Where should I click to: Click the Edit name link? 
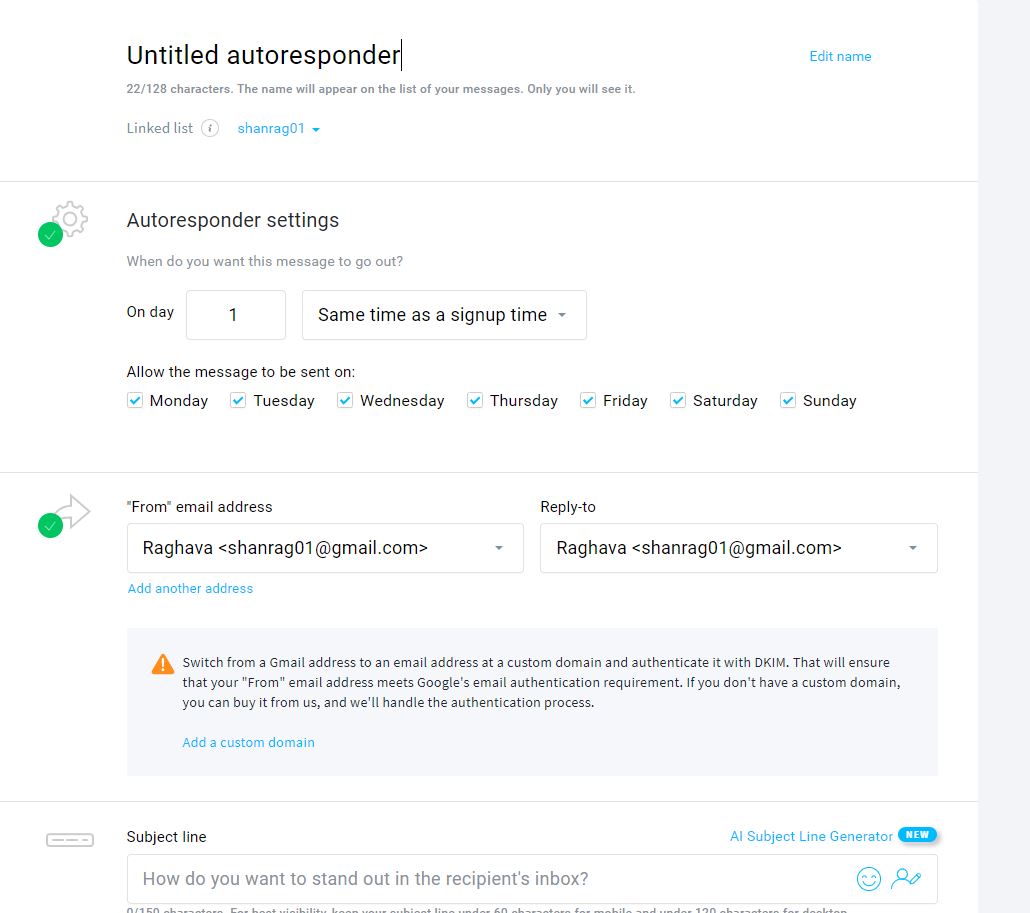(x=840, y=56)
